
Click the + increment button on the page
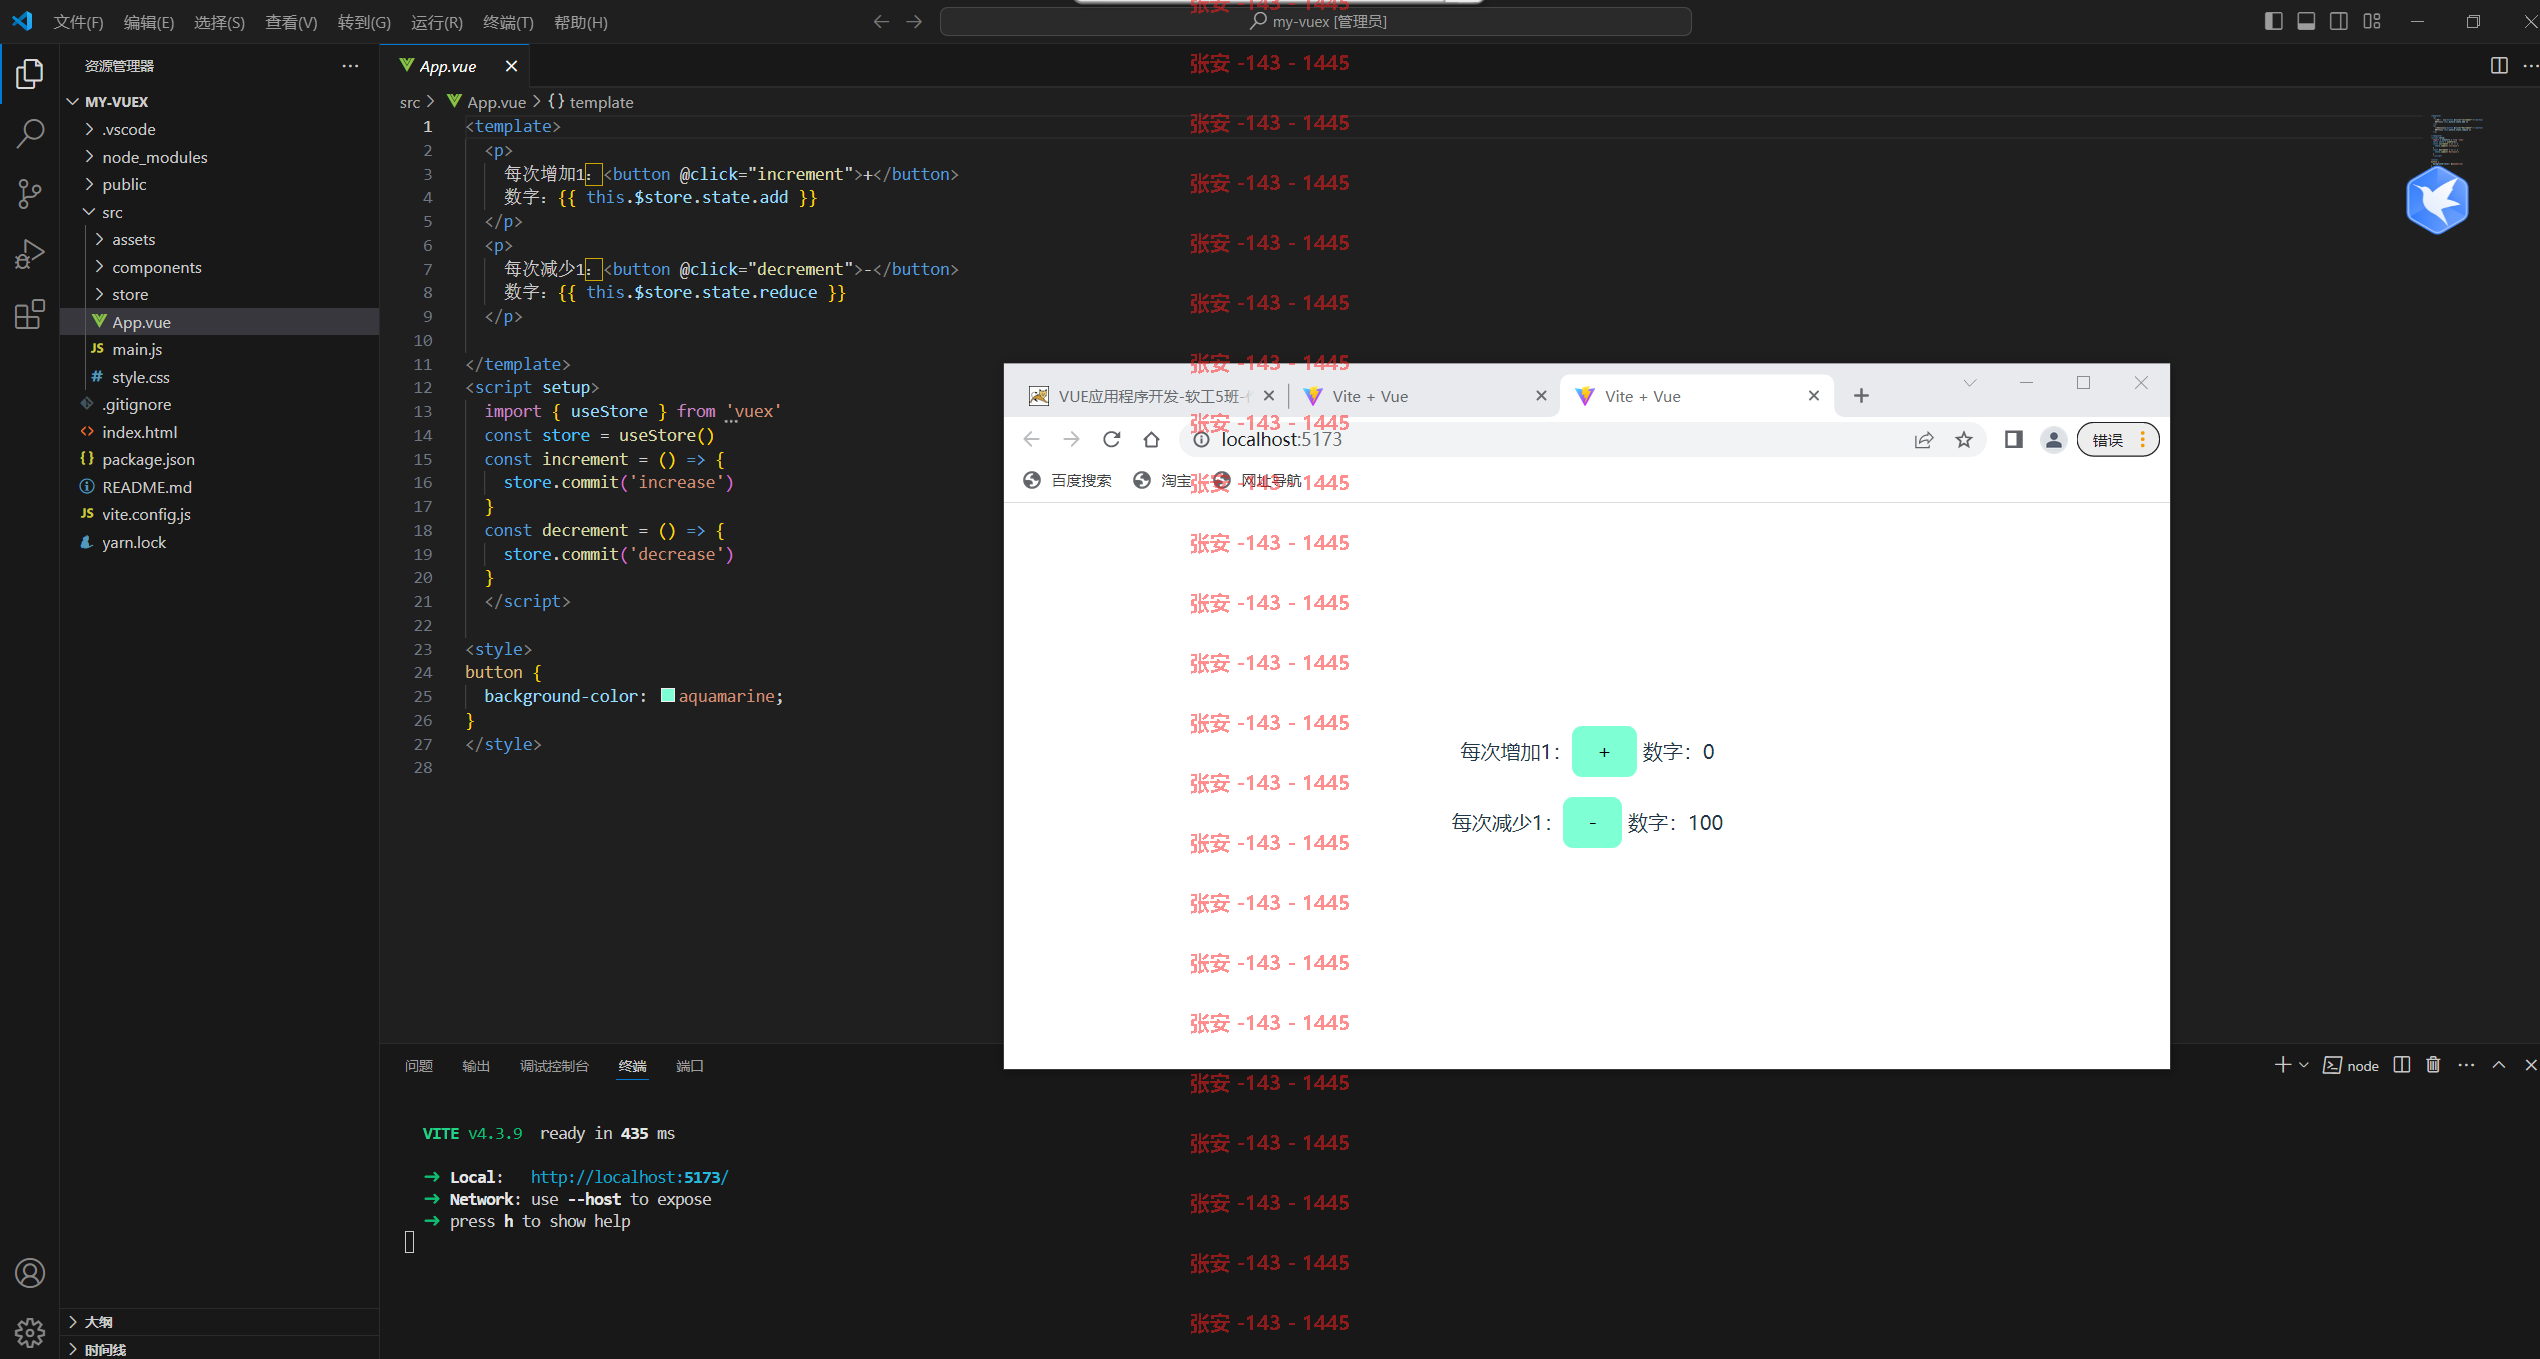pos(1604,752)
